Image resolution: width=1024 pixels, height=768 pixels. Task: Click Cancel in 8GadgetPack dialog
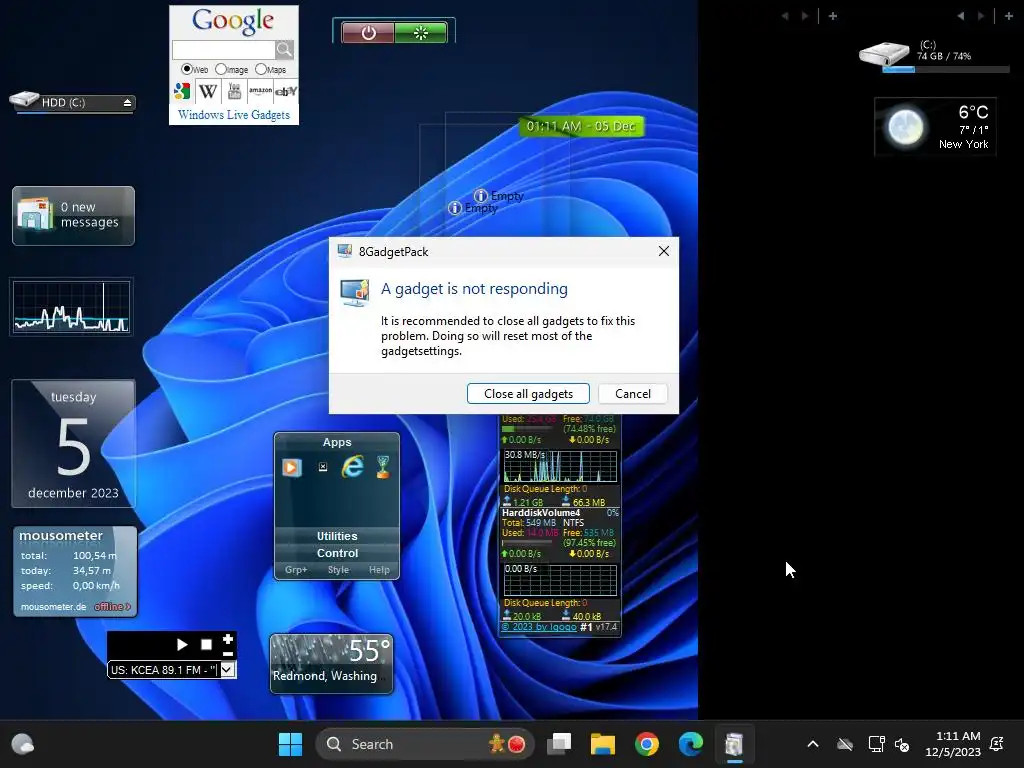pyautogui.click(x=633, y=394)
